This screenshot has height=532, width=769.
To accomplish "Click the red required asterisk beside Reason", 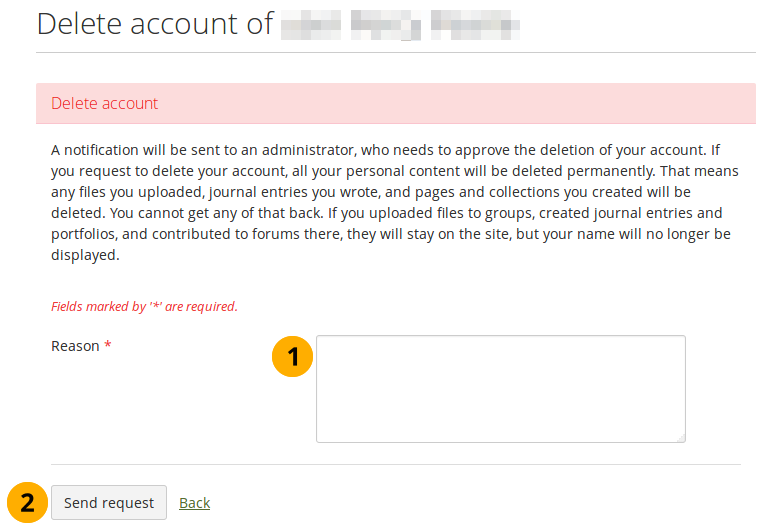I will click(108, 346).
